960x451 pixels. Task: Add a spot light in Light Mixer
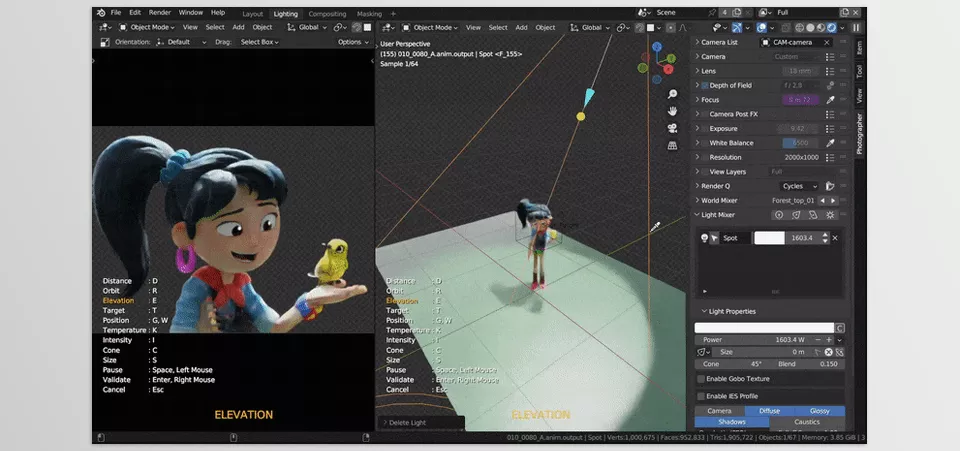pyautogui.click(x=796, y=215)
